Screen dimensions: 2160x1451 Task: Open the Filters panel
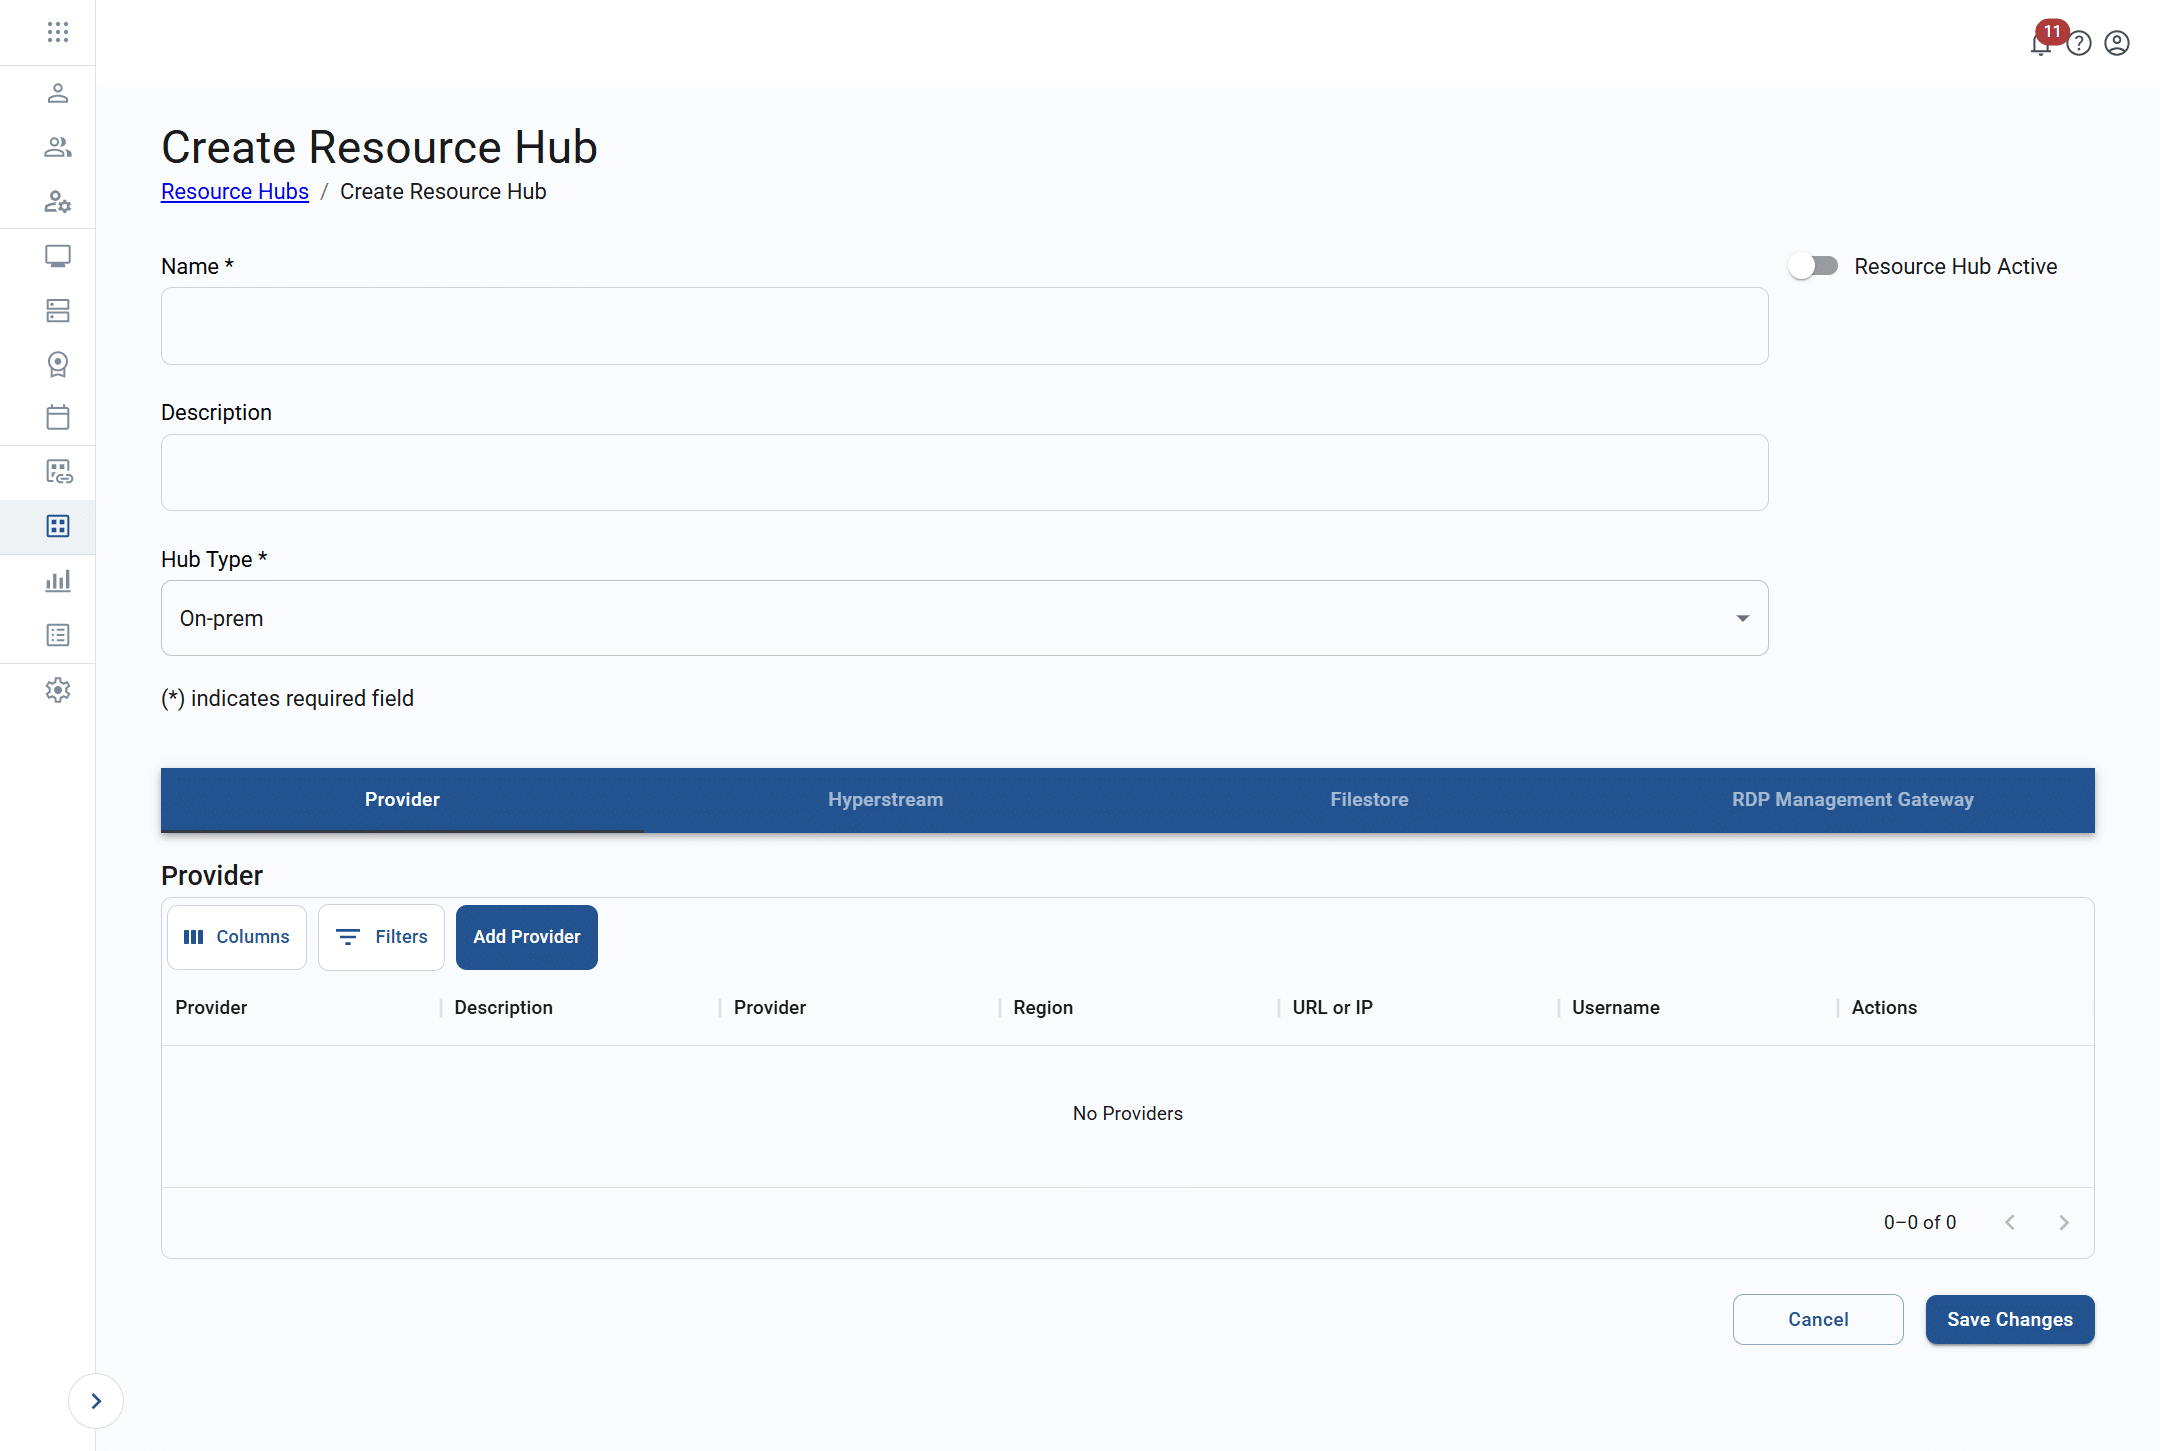coord(380,936)
